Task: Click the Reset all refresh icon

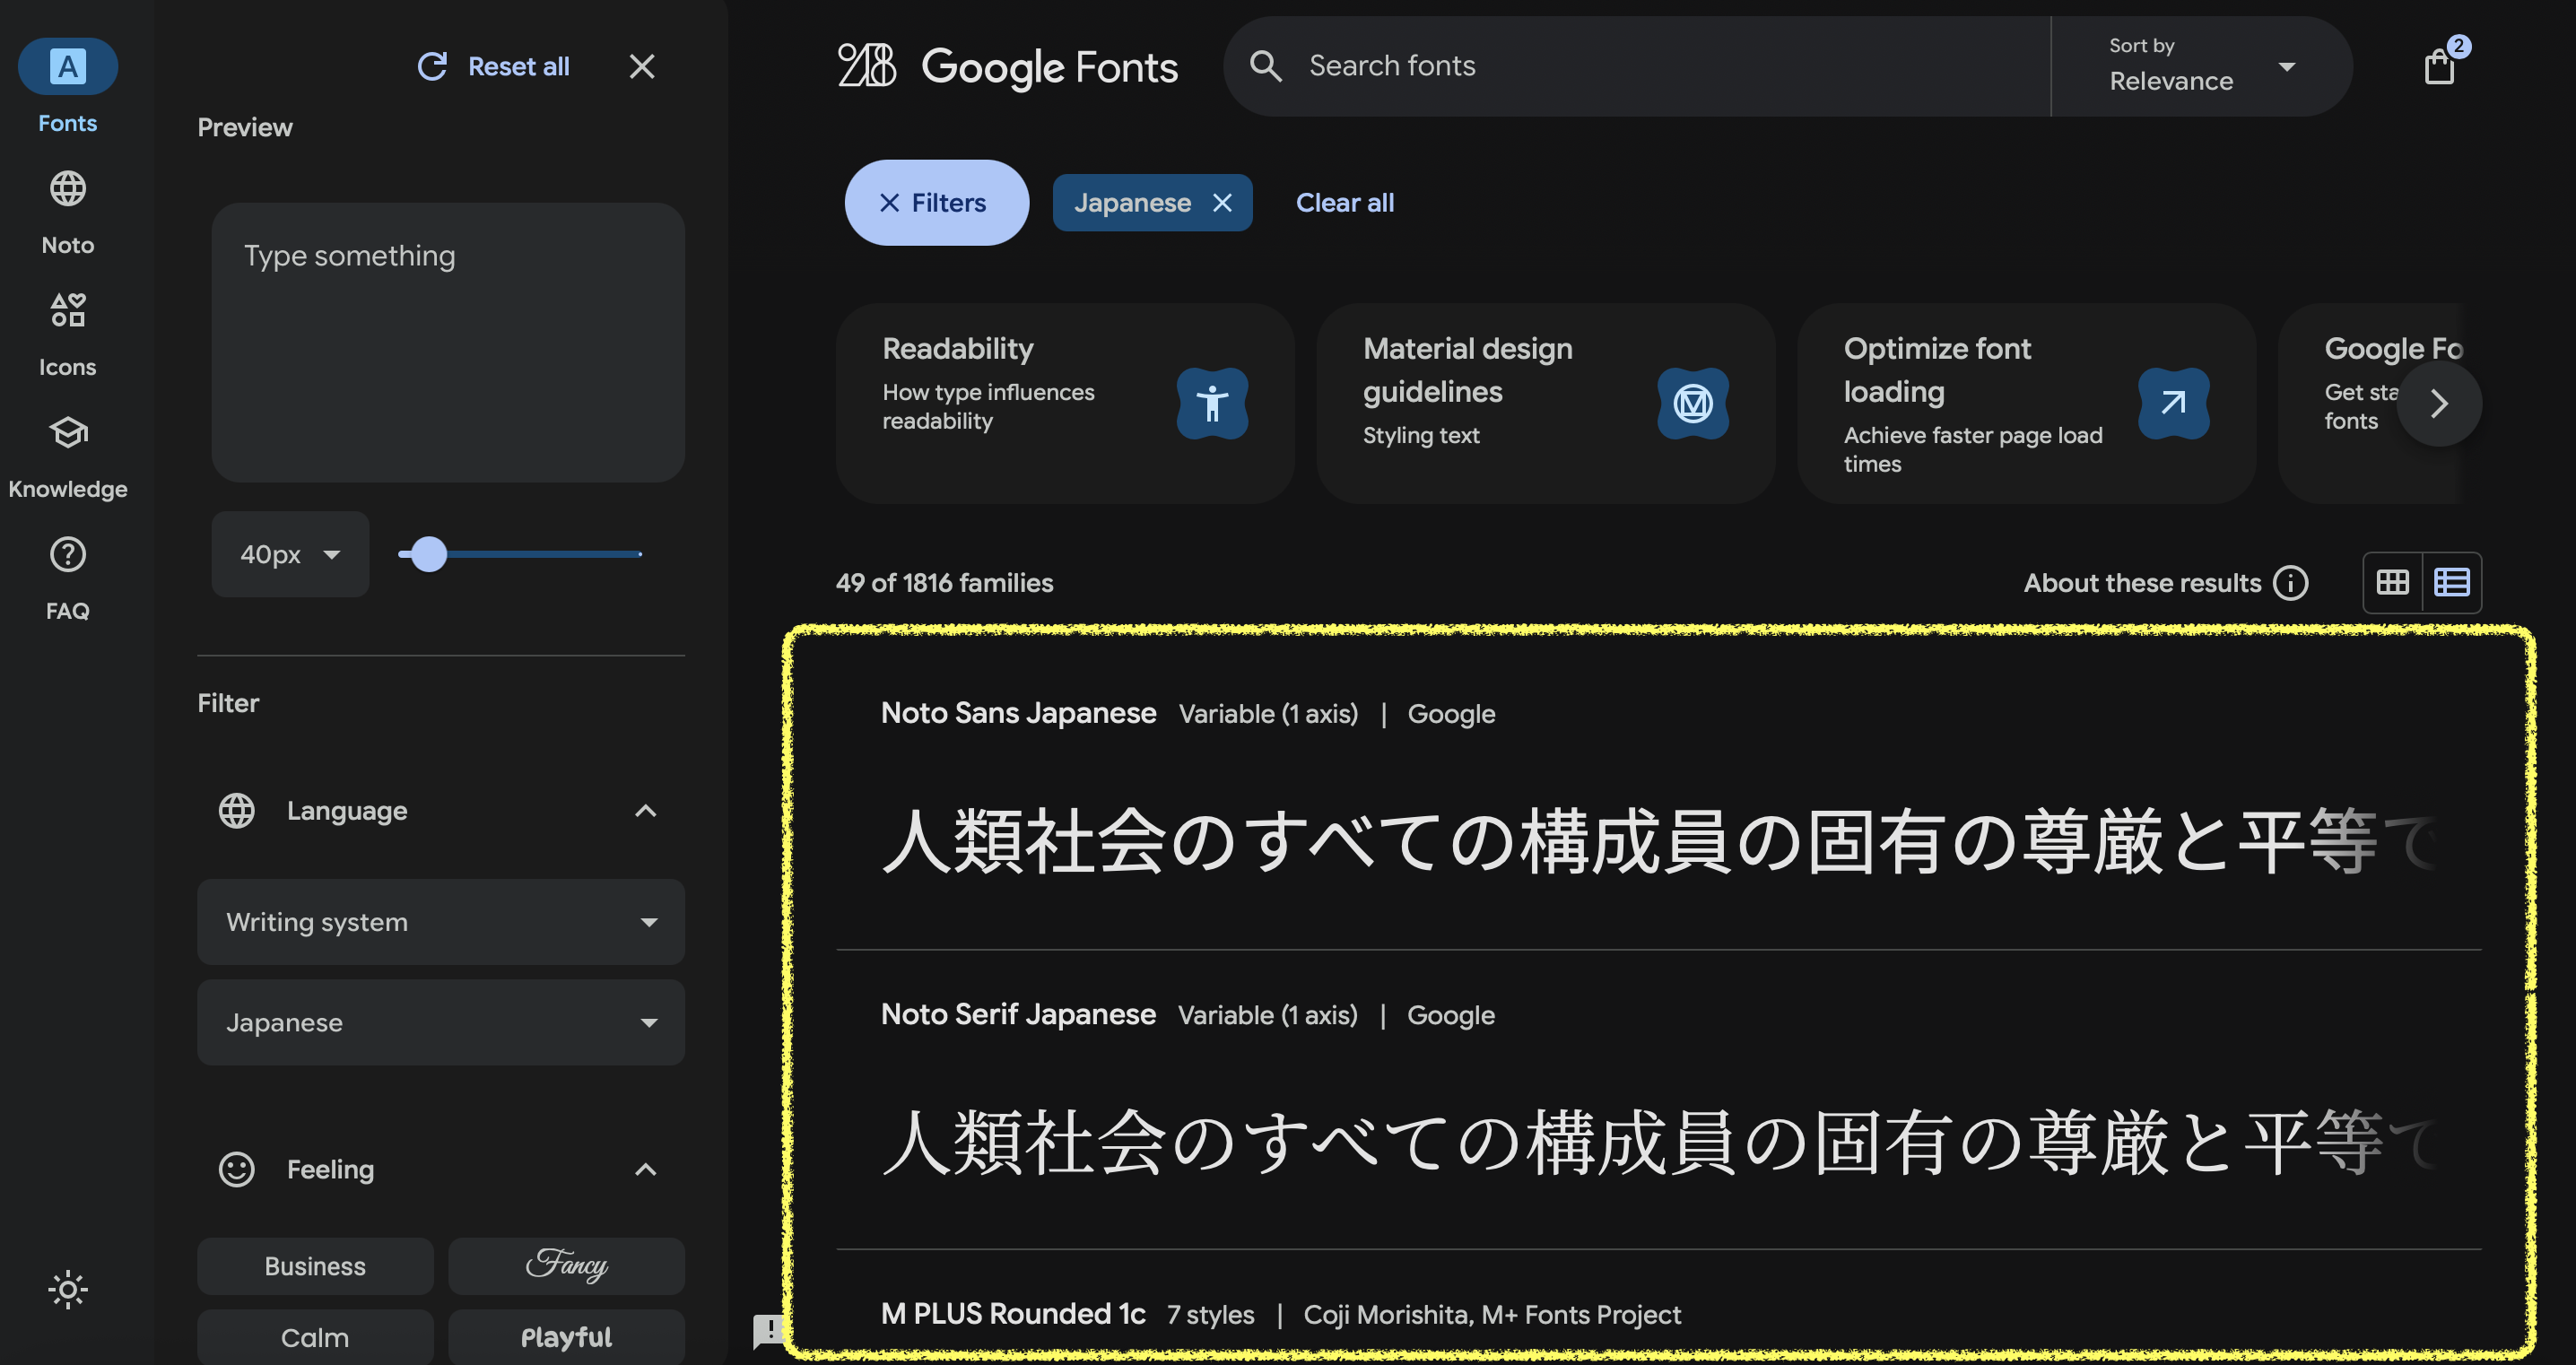Action: [432, 66]
